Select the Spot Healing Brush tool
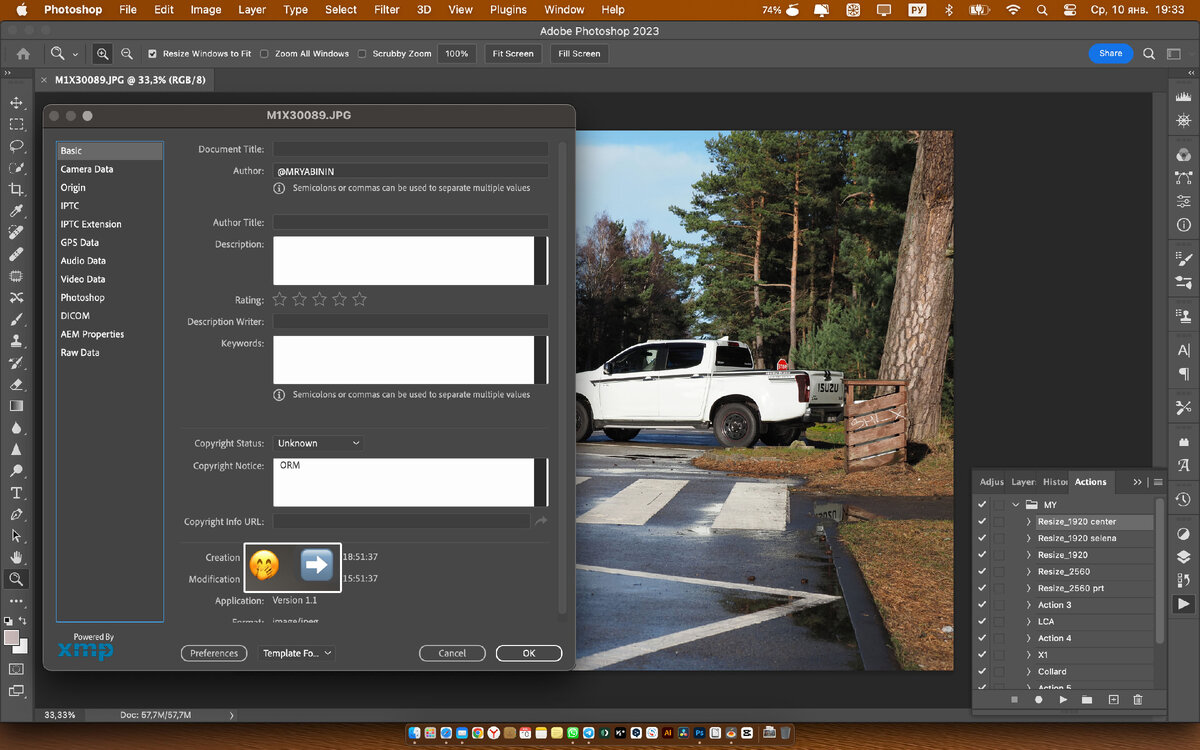 (16, 232)
